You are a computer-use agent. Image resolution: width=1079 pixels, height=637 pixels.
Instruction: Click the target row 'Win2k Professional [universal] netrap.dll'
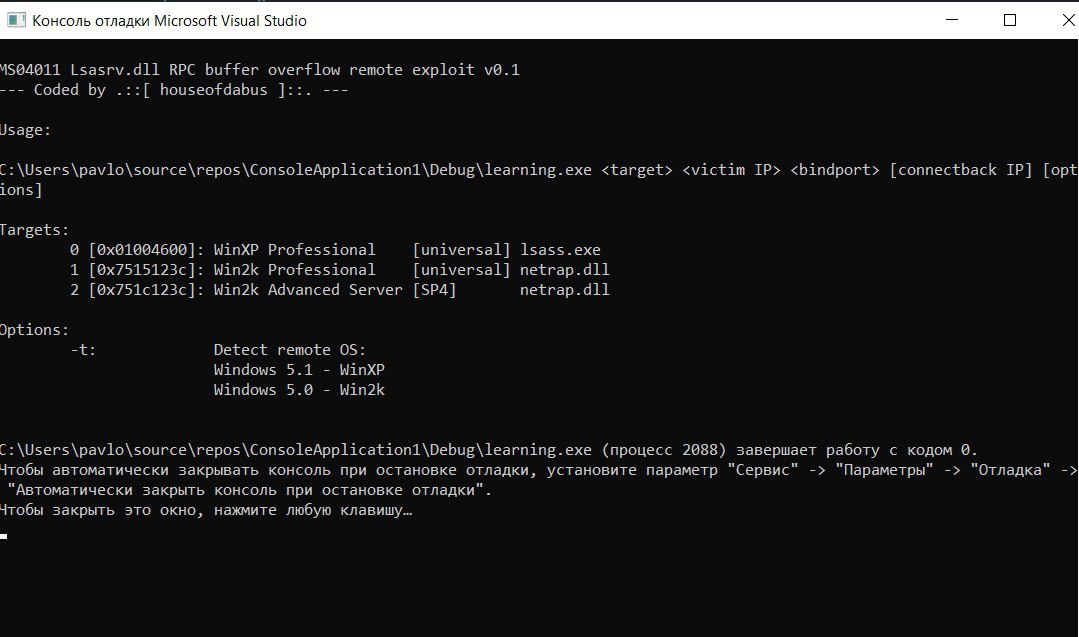tap(339, 270)
